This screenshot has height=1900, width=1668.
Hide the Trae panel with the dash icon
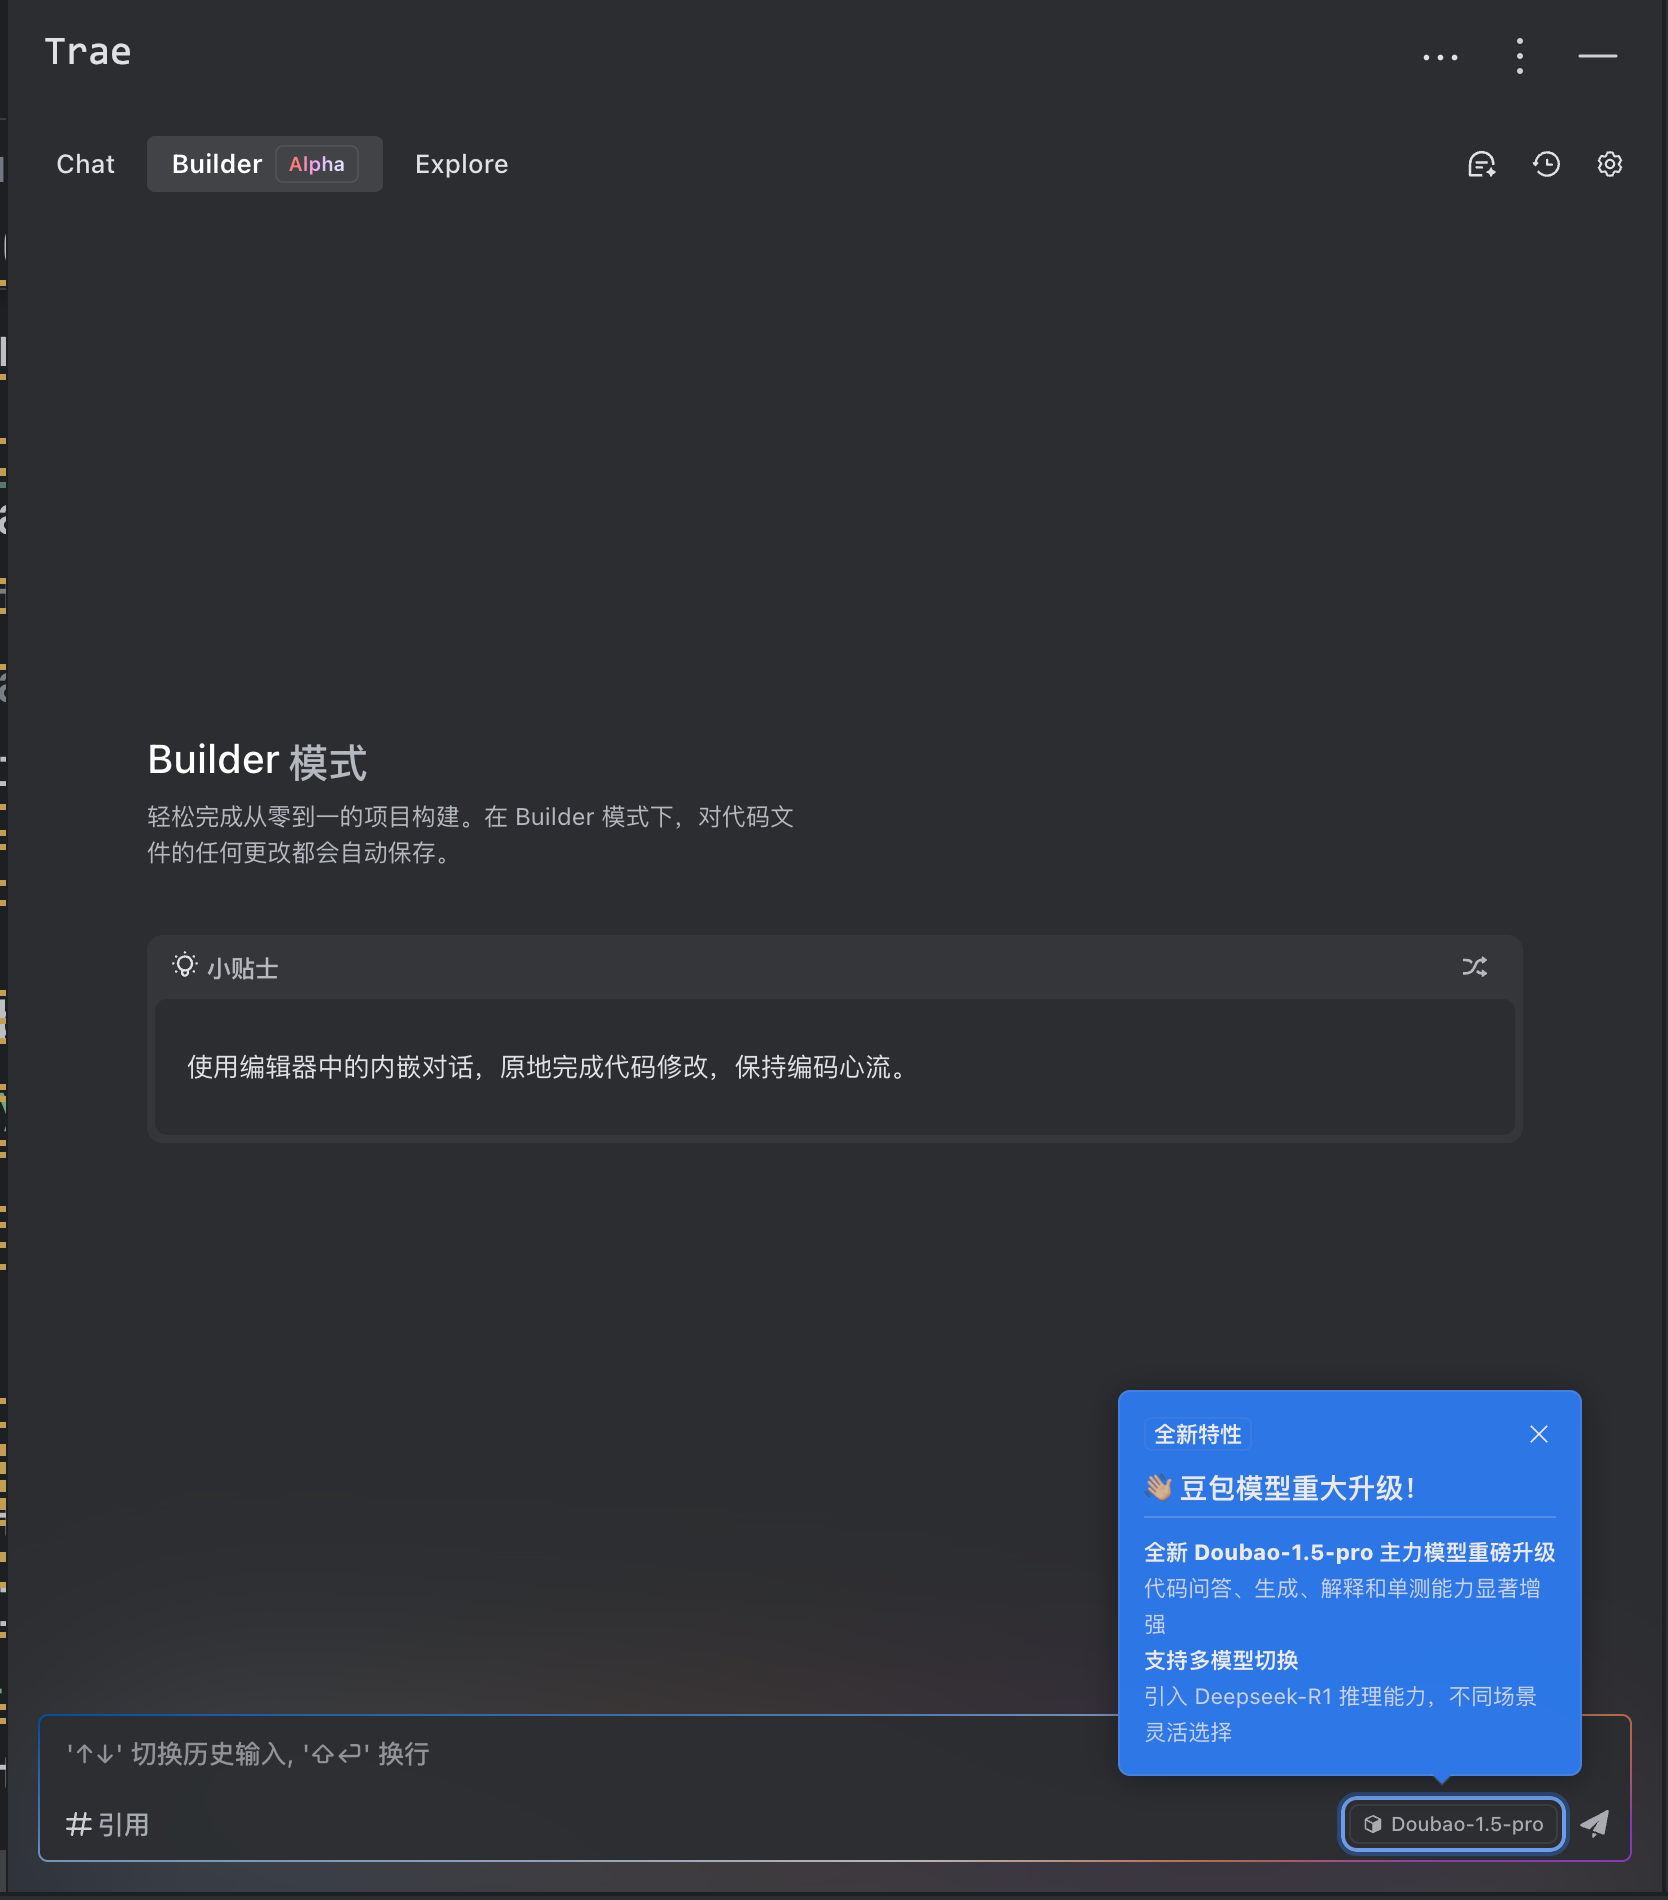click(1597, 56)
